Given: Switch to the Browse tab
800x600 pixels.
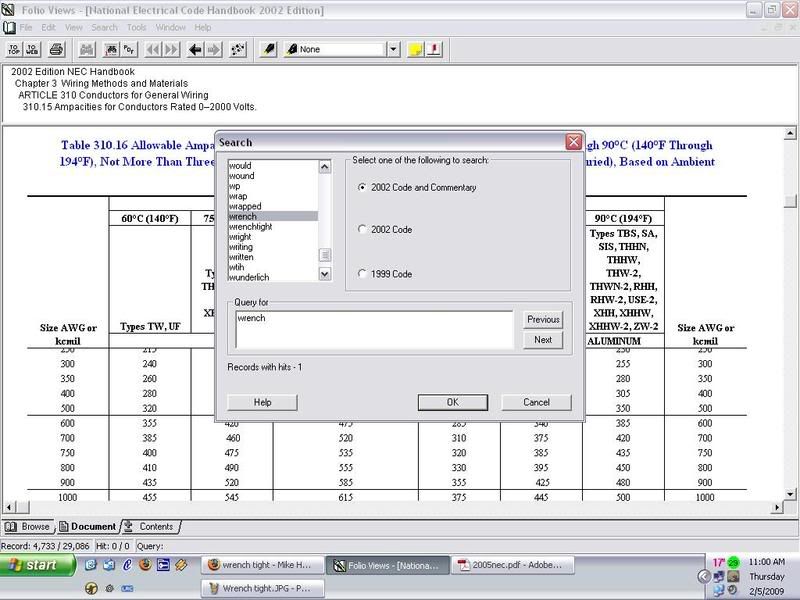Looking at the screenshot, I should pos(28,527).
